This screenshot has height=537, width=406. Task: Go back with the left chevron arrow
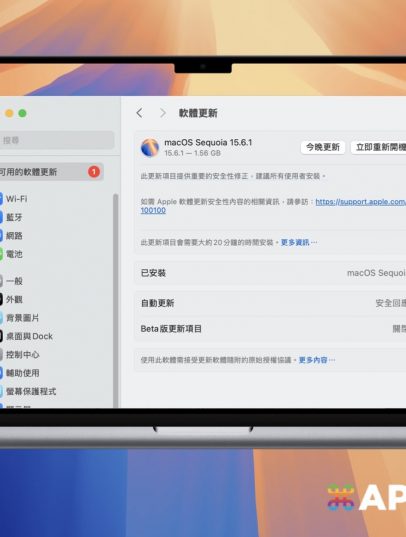click(139, 113)
